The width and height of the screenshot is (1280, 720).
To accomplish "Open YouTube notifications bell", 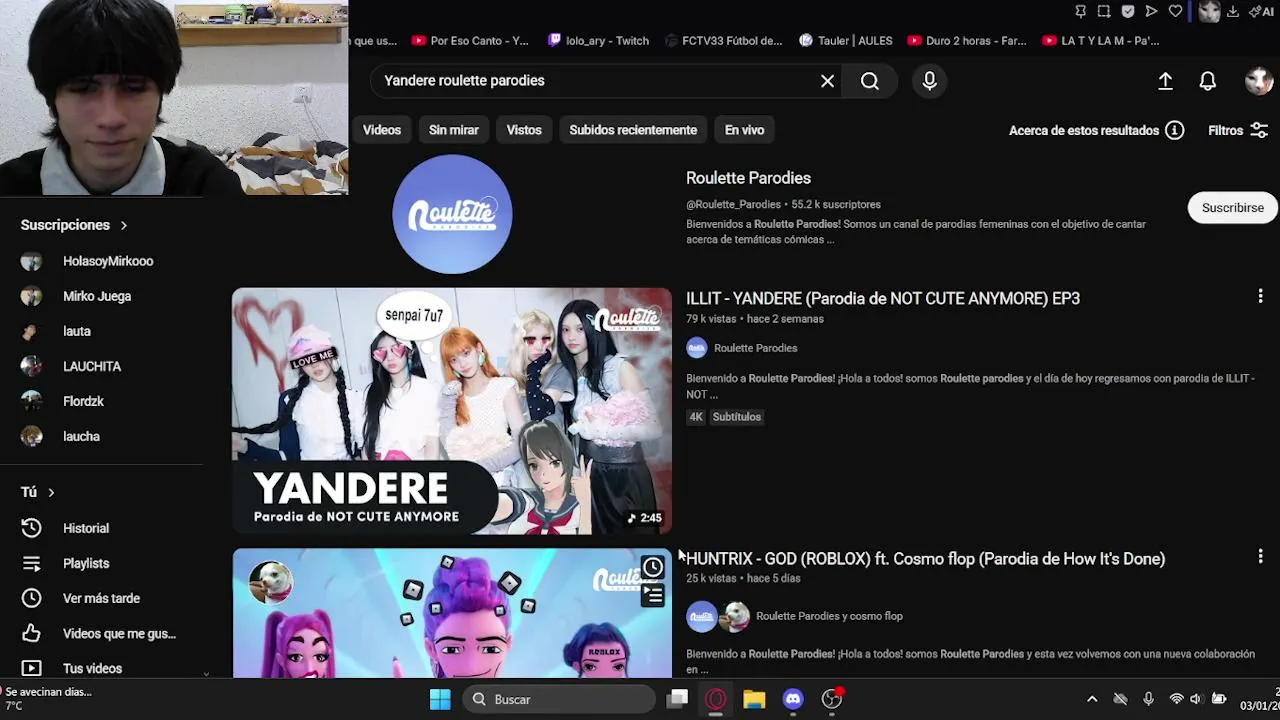I will click(x=1208, y=81).
